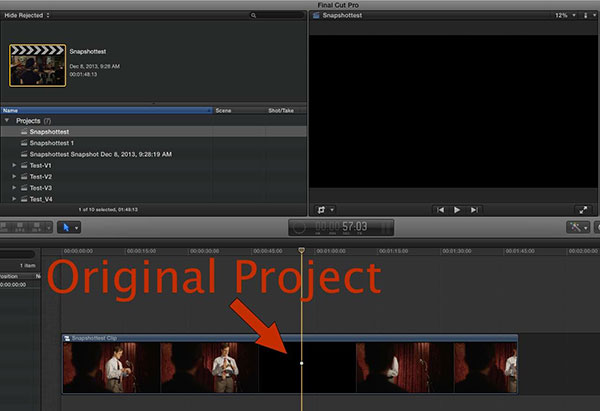Viewport: 600px width, 411px height.
Task: Click the clip icon on the Snapshottest Clip title bar
Action: tap(67, 338)
